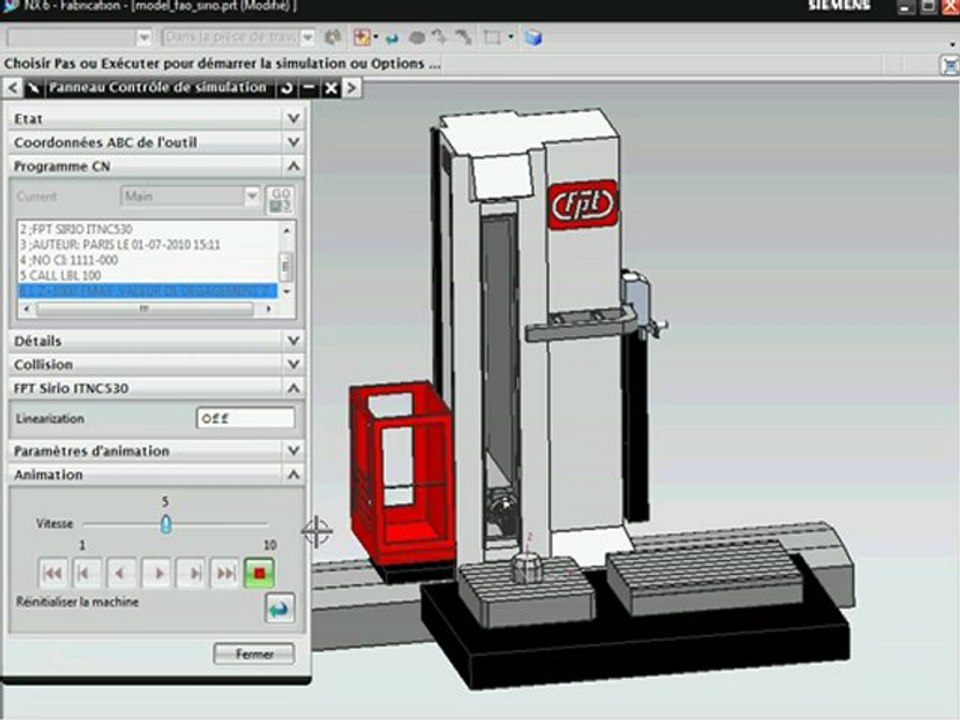Click the blue cube icon in the toolbar
This screenshot has height=720, width=960.
click(533, 38)
